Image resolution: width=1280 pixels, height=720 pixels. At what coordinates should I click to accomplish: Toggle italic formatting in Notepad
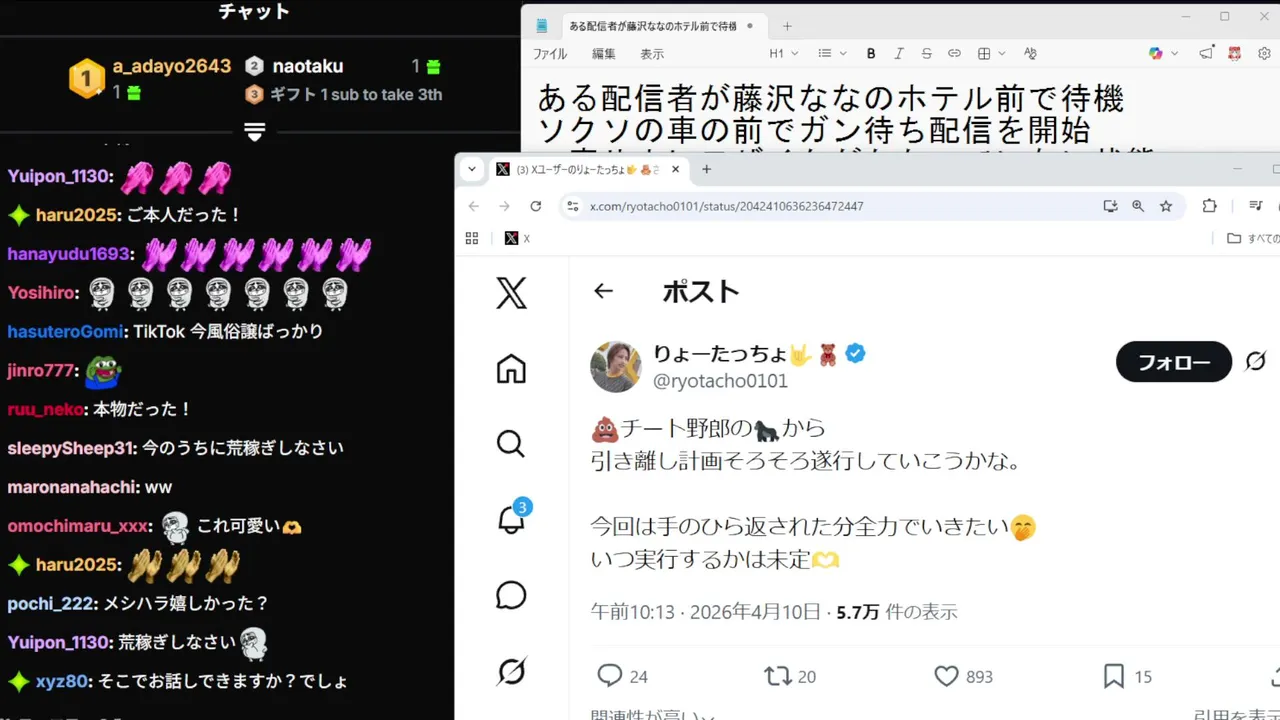(899, 53)
